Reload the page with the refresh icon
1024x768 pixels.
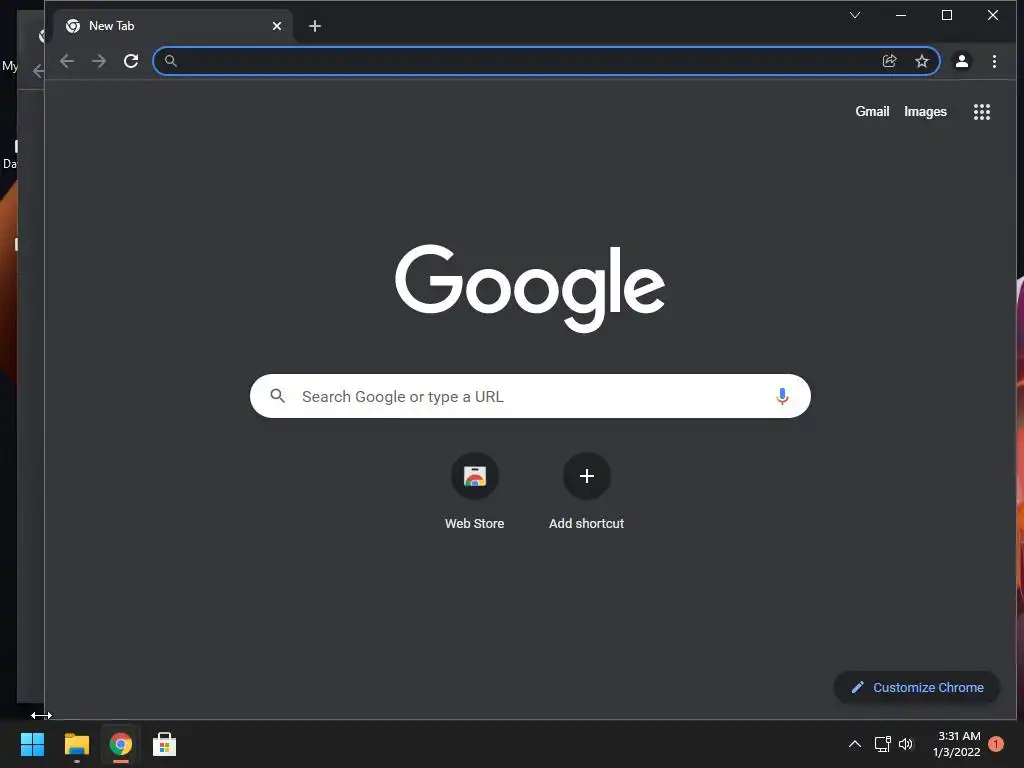[x=131, y=61]
